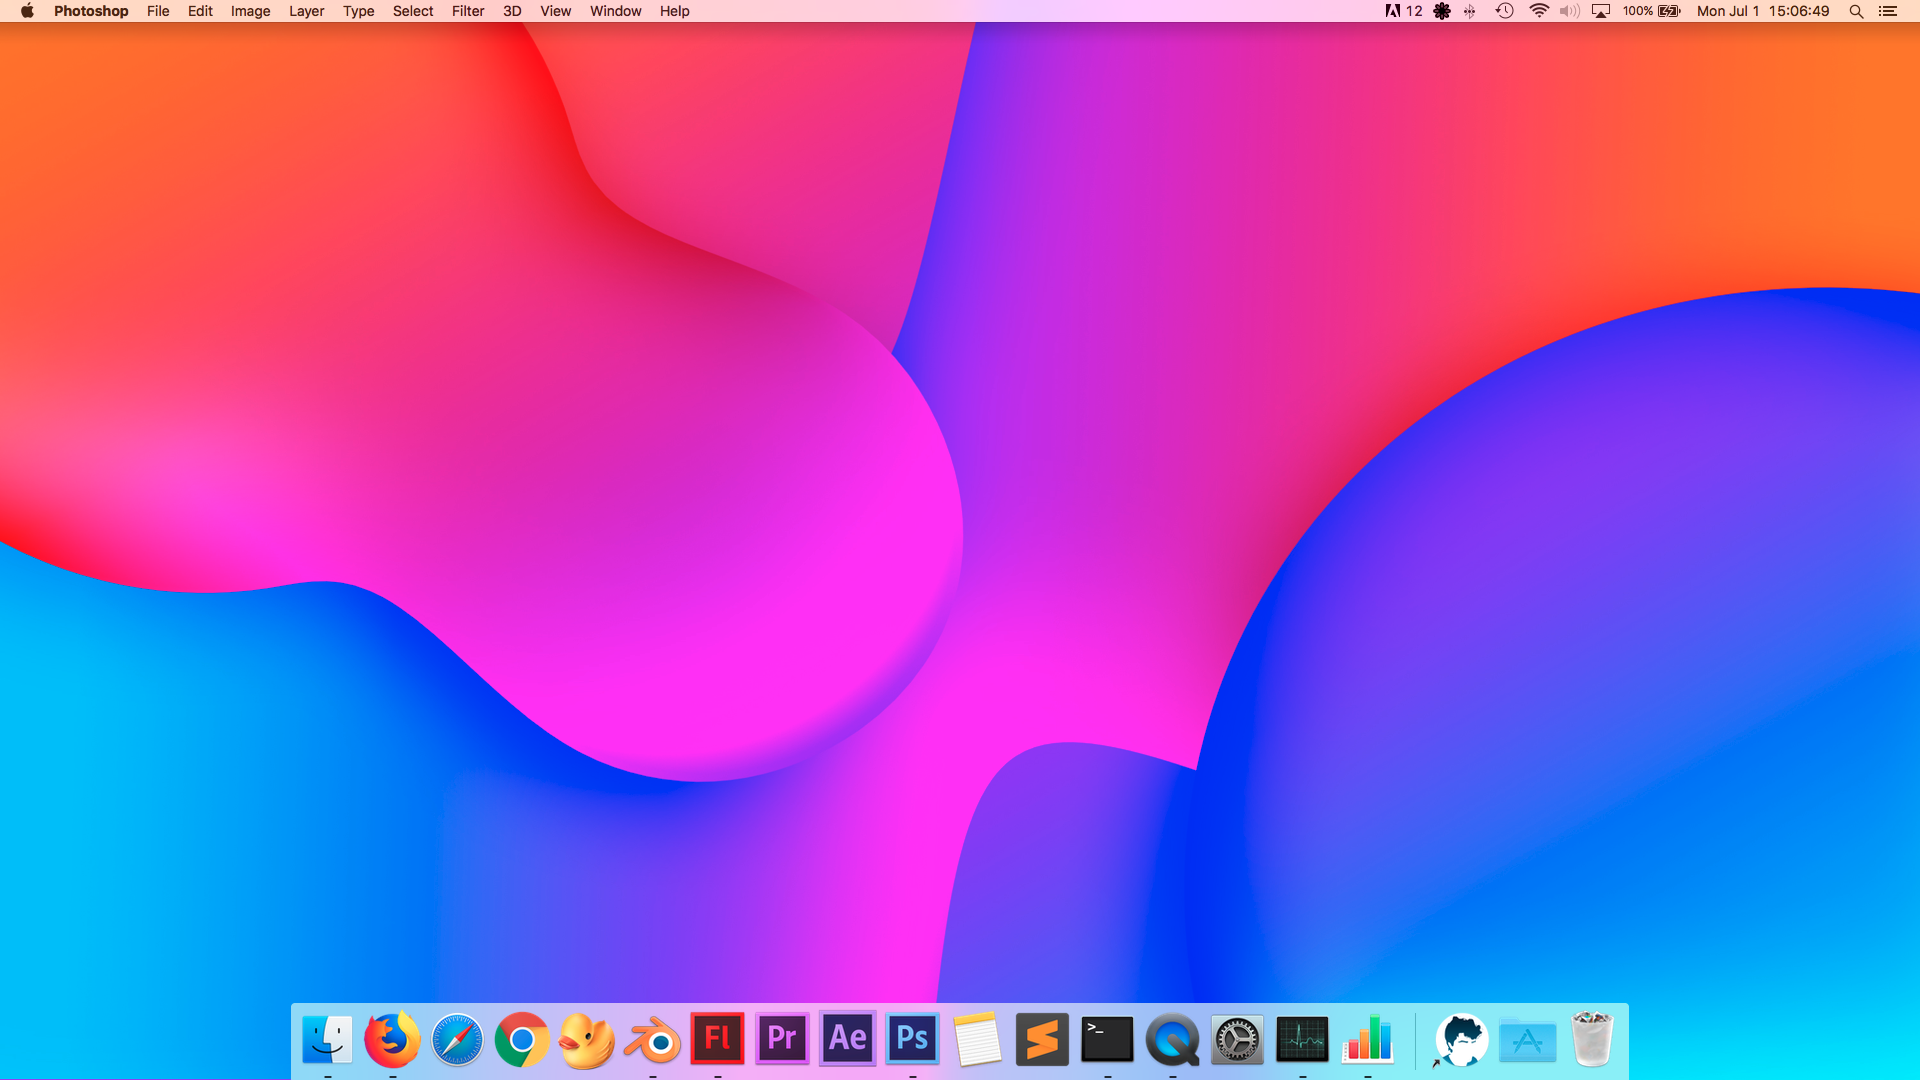The image size is (1920, 1080).
Task: Open QuickTime Player in the dock
Action: pyautogui.click(x=1172, y=1040)
